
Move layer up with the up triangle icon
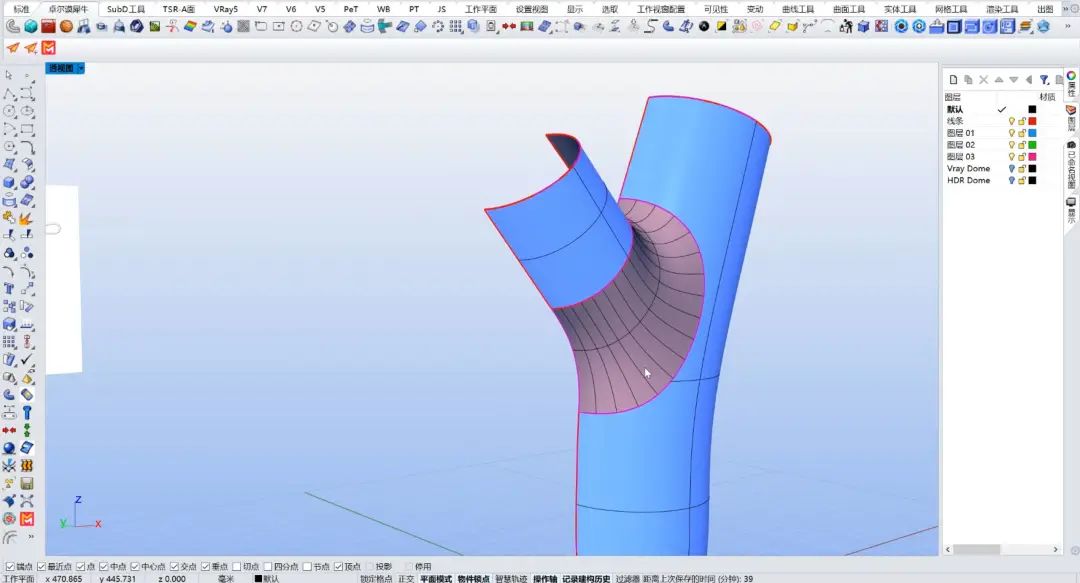(x=998, y=80)
